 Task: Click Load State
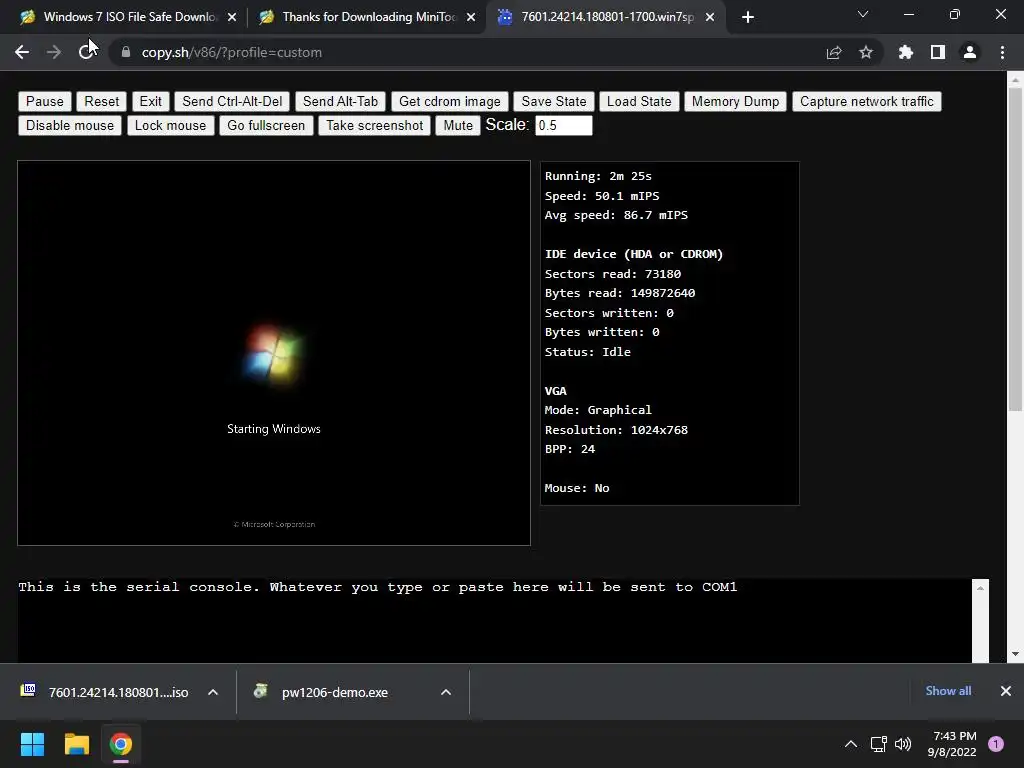coord(639,101)
